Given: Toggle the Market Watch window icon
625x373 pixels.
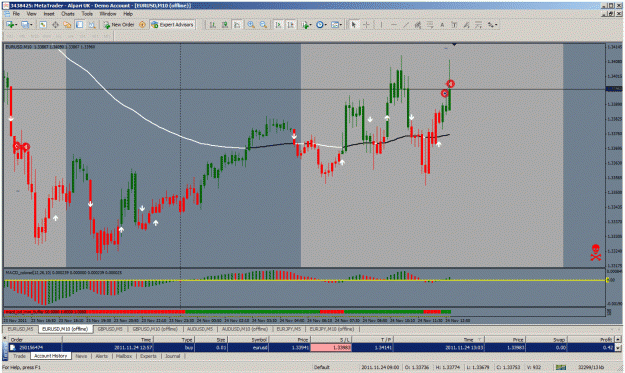Looking at the screenshot, I should [x=43, y=25].
